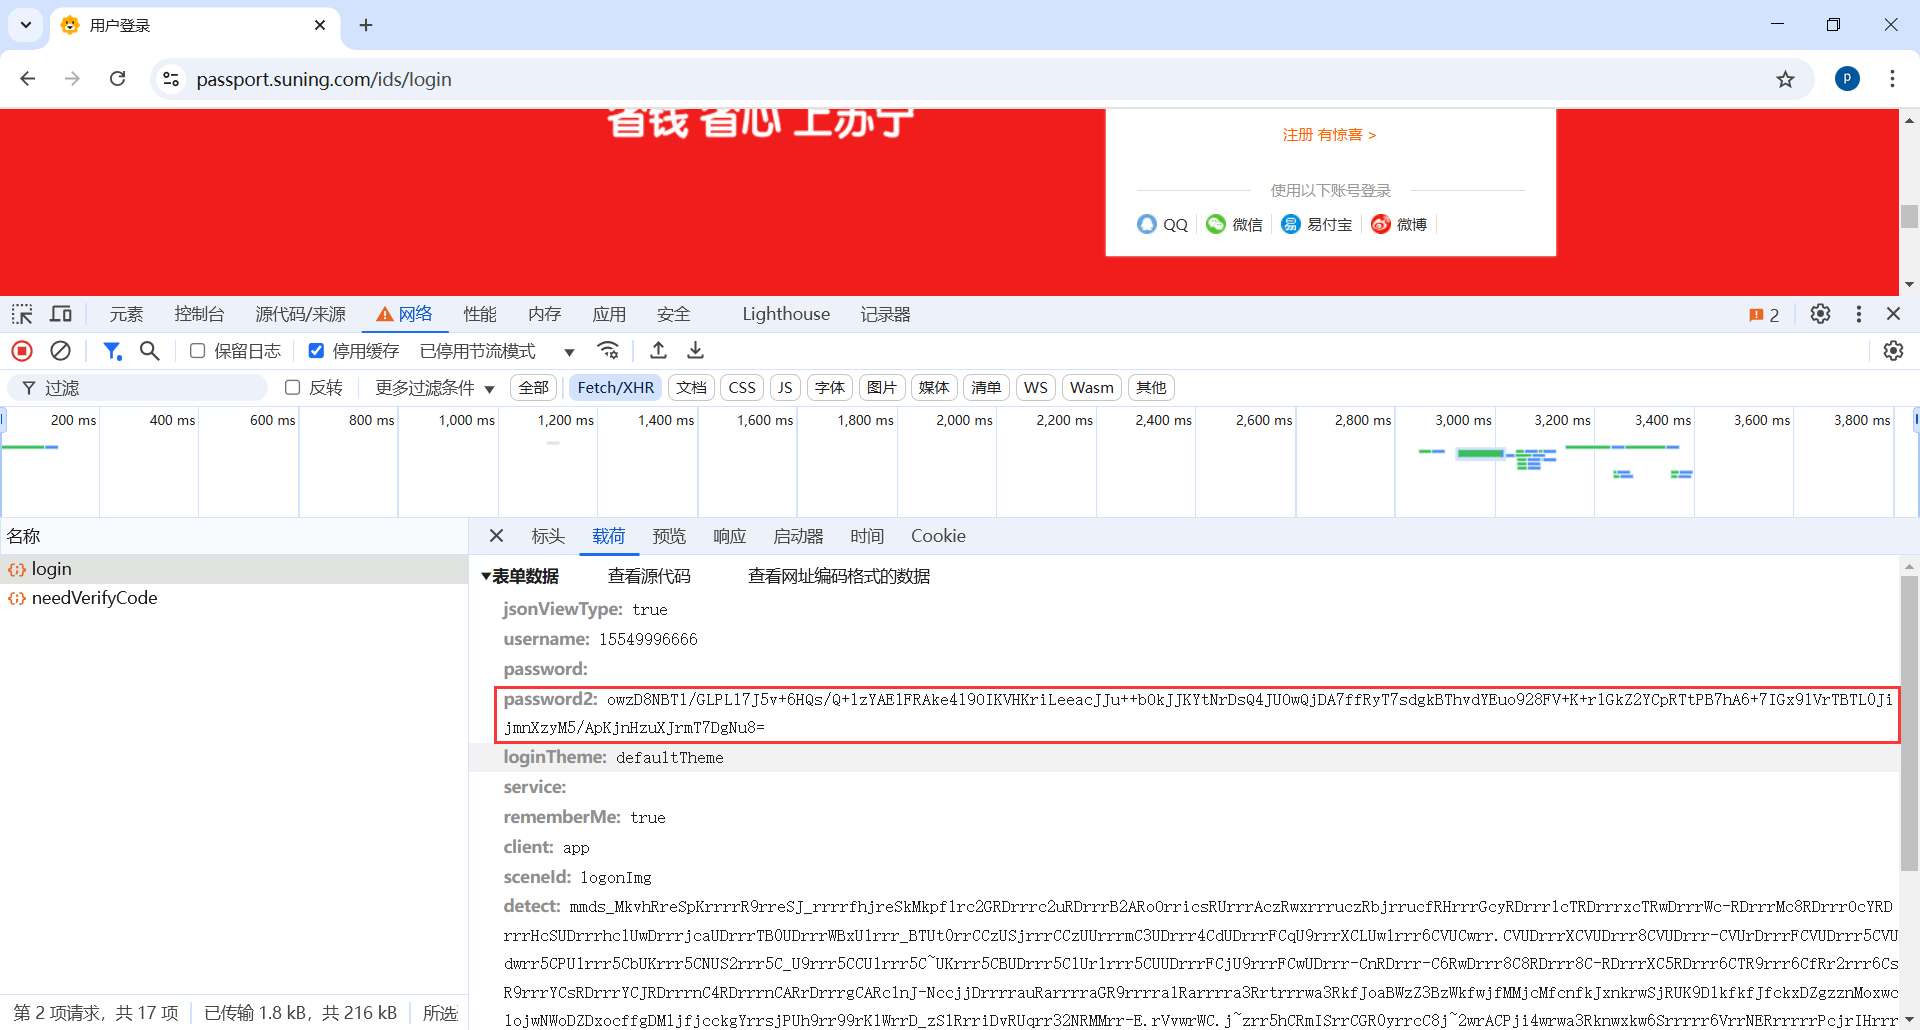Screen dimensions: 1920x1030
Task: Enable the 保留日志 checkbox
Action: coord(197,351)
